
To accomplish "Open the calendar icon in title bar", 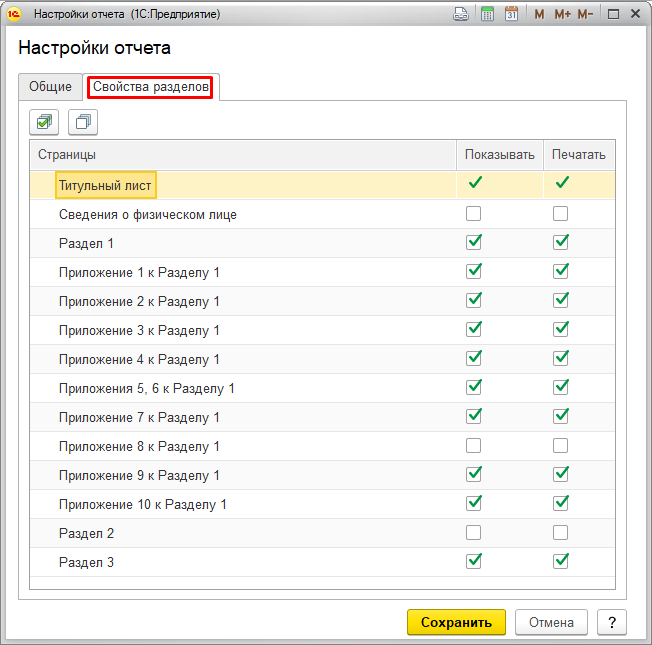I will click(x=511, y=15).
